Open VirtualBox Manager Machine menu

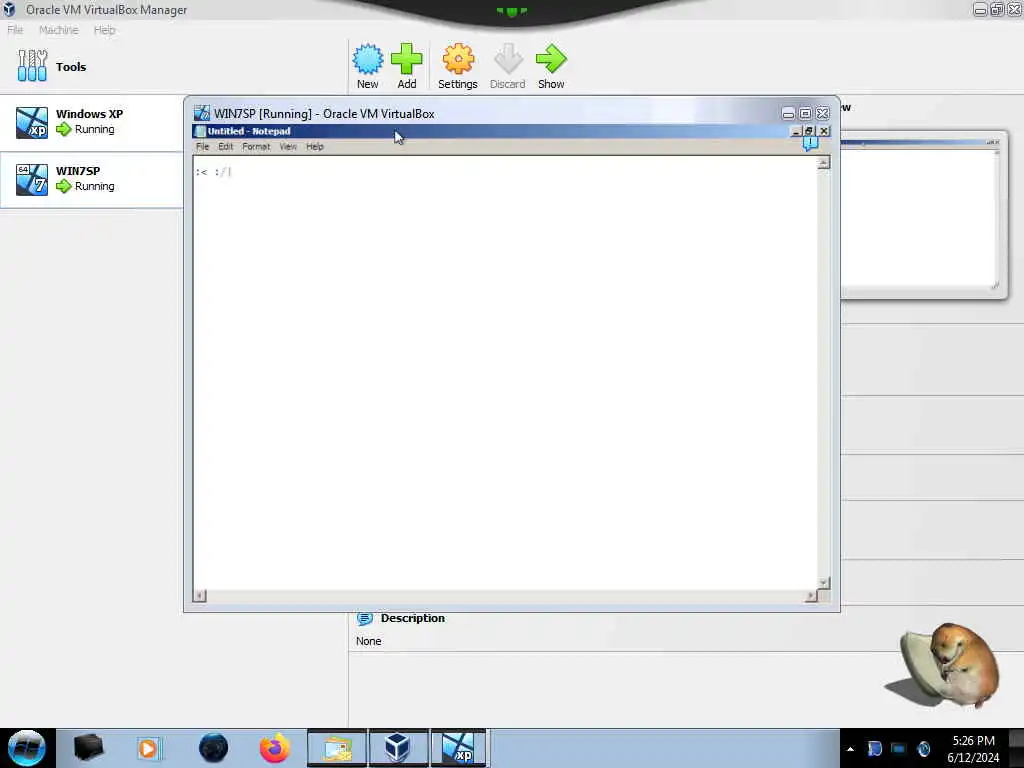coord(59,30)
